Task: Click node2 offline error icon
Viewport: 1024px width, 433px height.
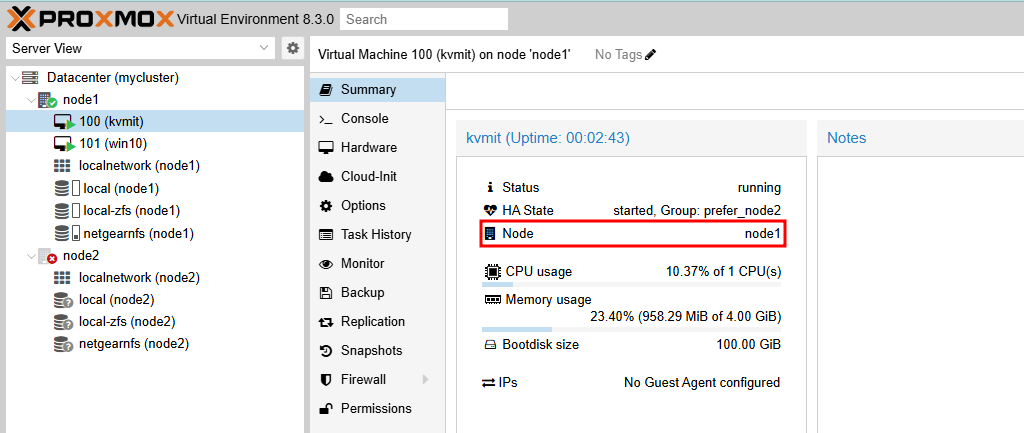Action: pos(48,256)
